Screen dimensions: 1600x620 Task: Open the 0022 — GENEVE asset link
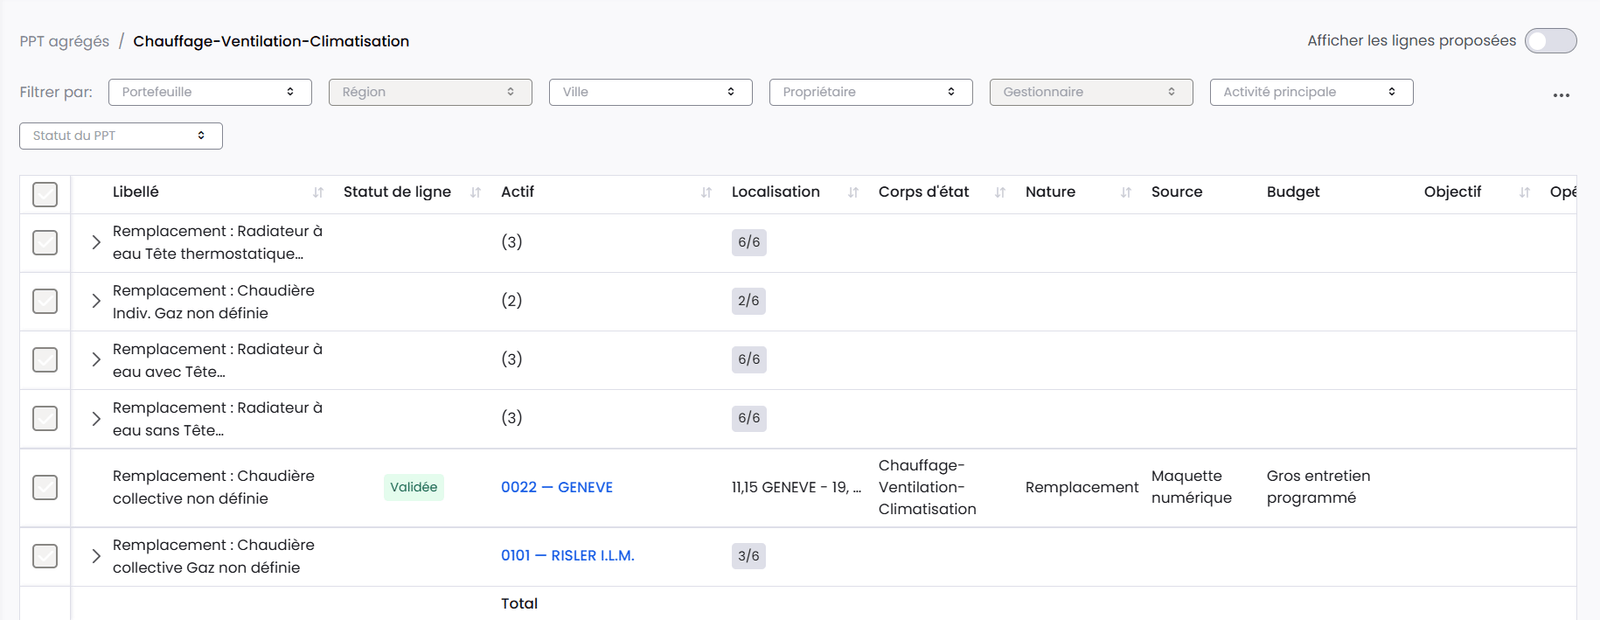coord(557,487)
